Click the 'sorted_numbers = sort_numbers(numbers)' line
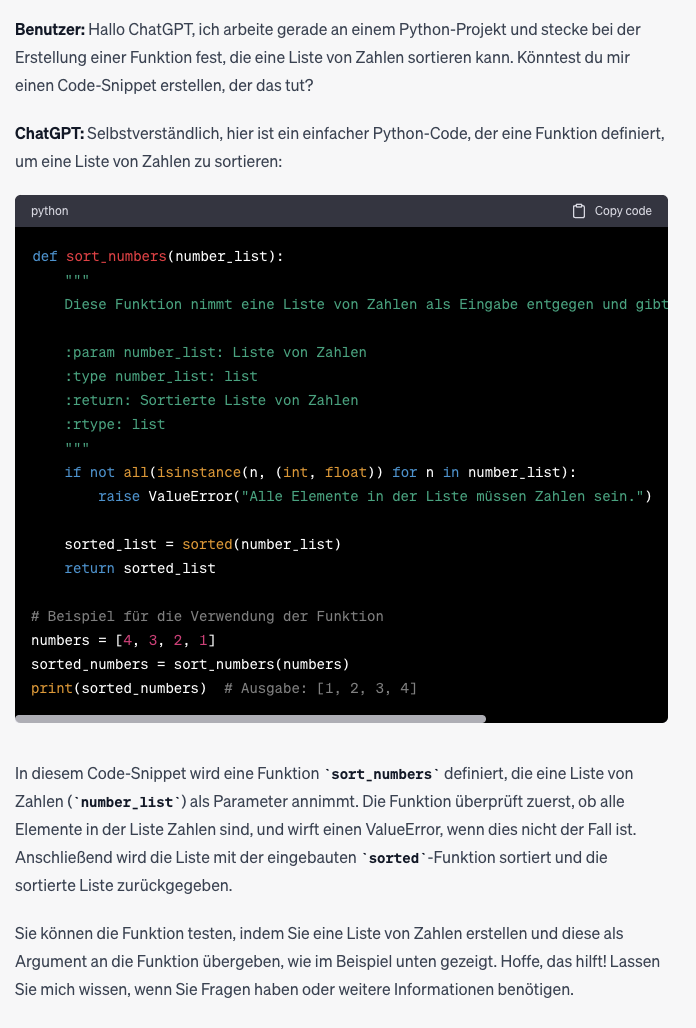Viewport: 696px width, 1028px height. 190,664
